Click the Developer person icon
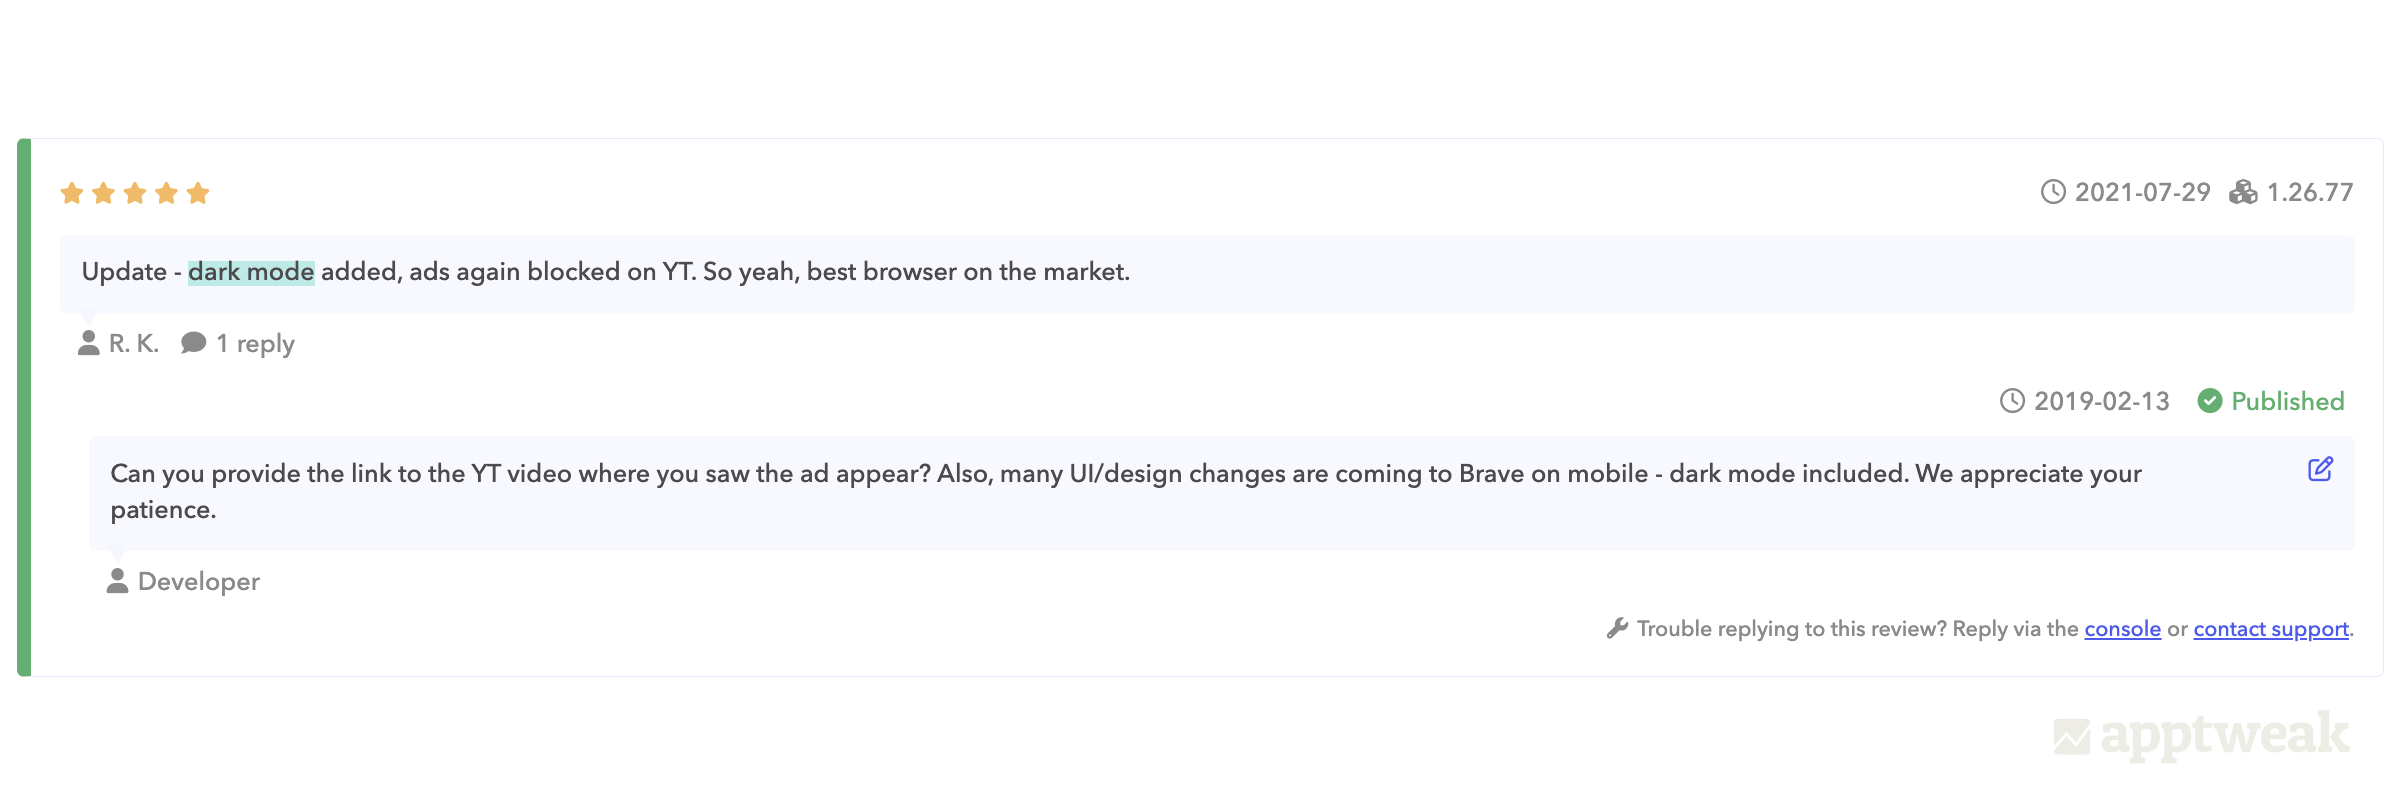Viewport: 2400px width, 812px height. (x=117, y=581)
